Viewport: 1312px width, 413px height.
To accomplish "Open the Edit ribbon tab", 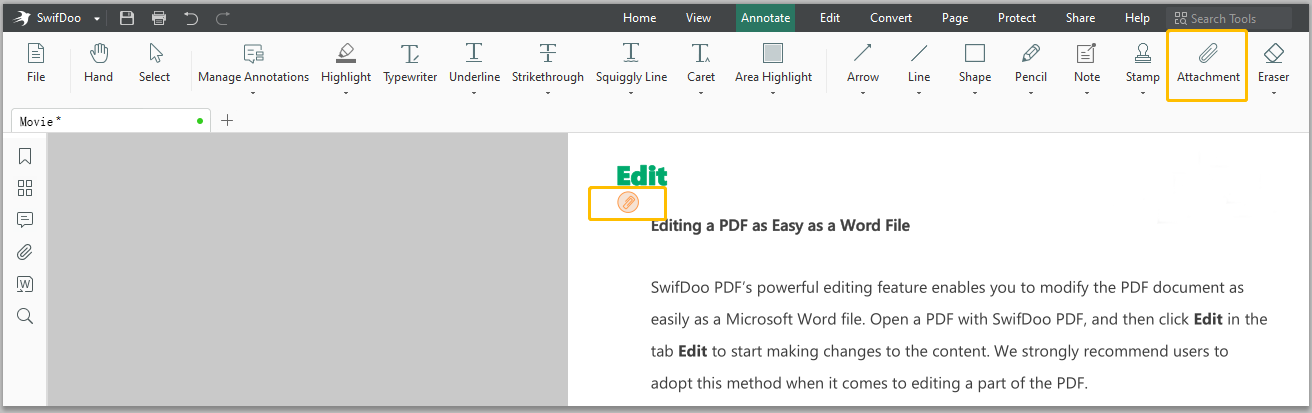I will click(x=830, y=18).
